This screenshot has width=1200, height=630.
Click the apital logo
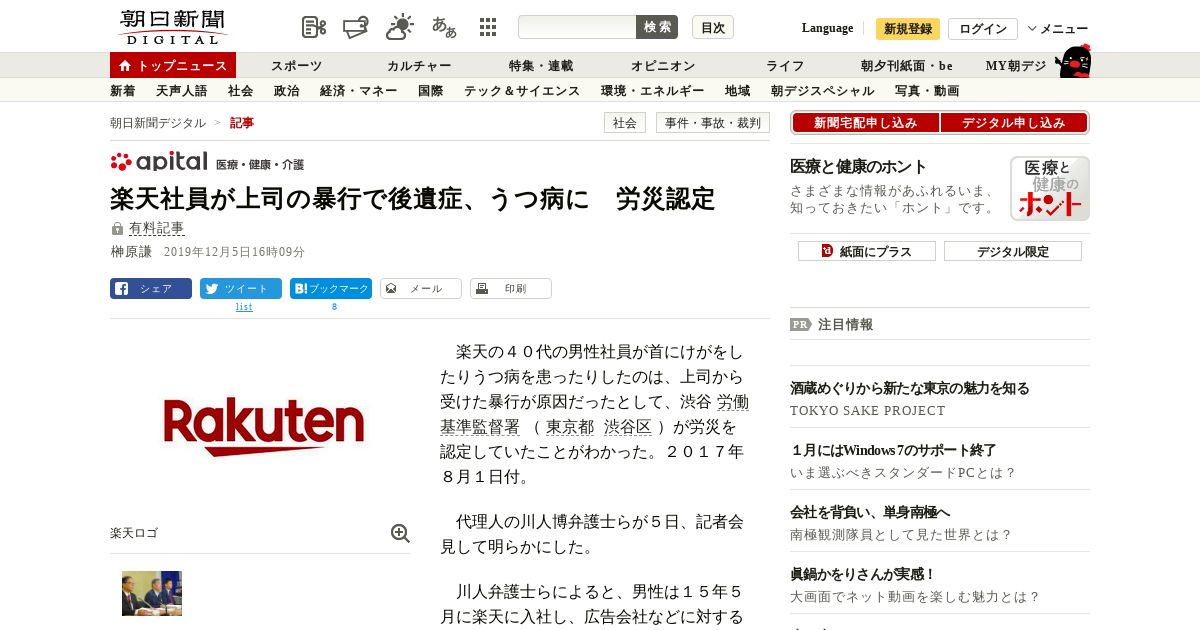(x=159, y=161)
